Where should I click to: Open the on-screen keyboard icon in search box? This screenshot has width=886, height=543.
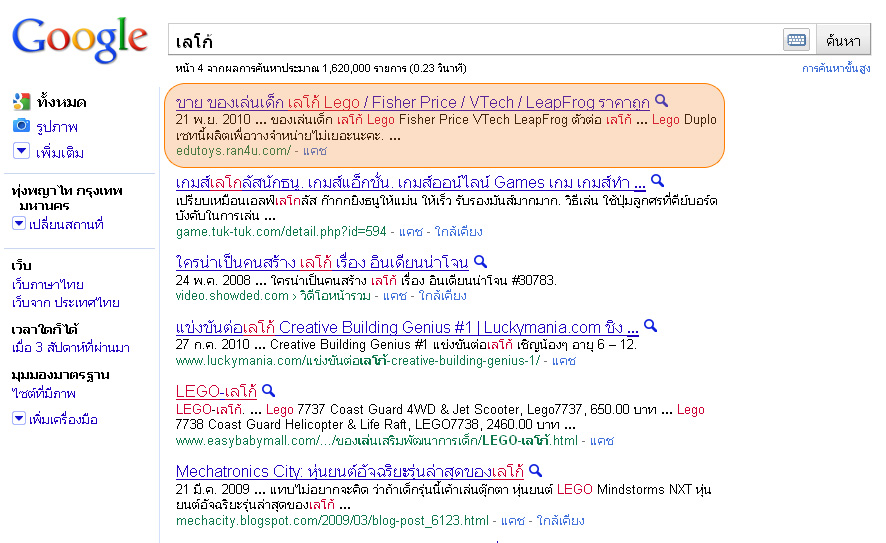(797, 40)
